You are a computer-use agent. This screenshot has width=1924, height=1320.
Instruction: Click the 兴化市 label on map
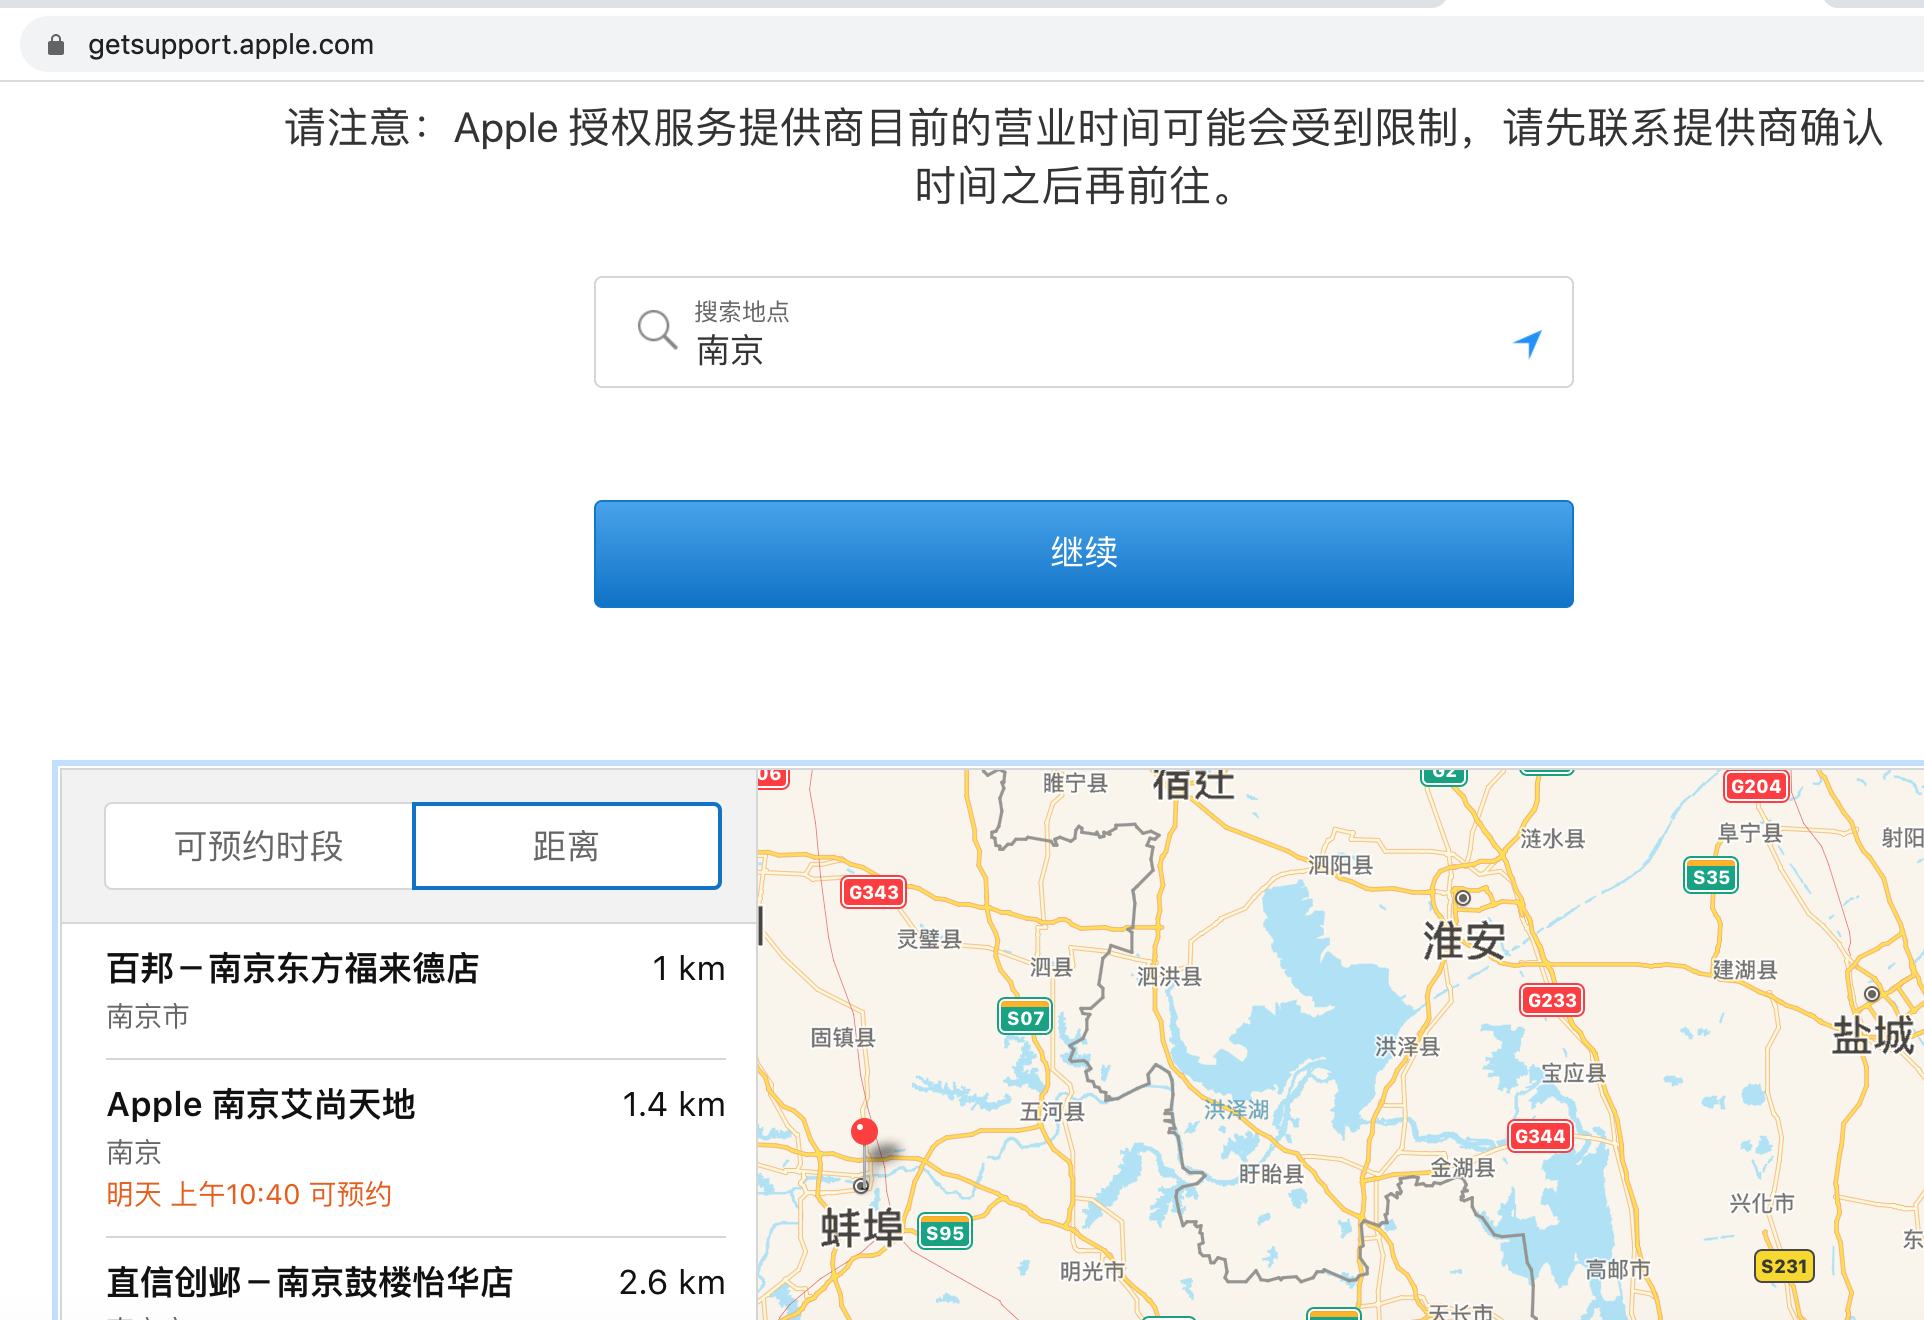pos(1762,1203)
